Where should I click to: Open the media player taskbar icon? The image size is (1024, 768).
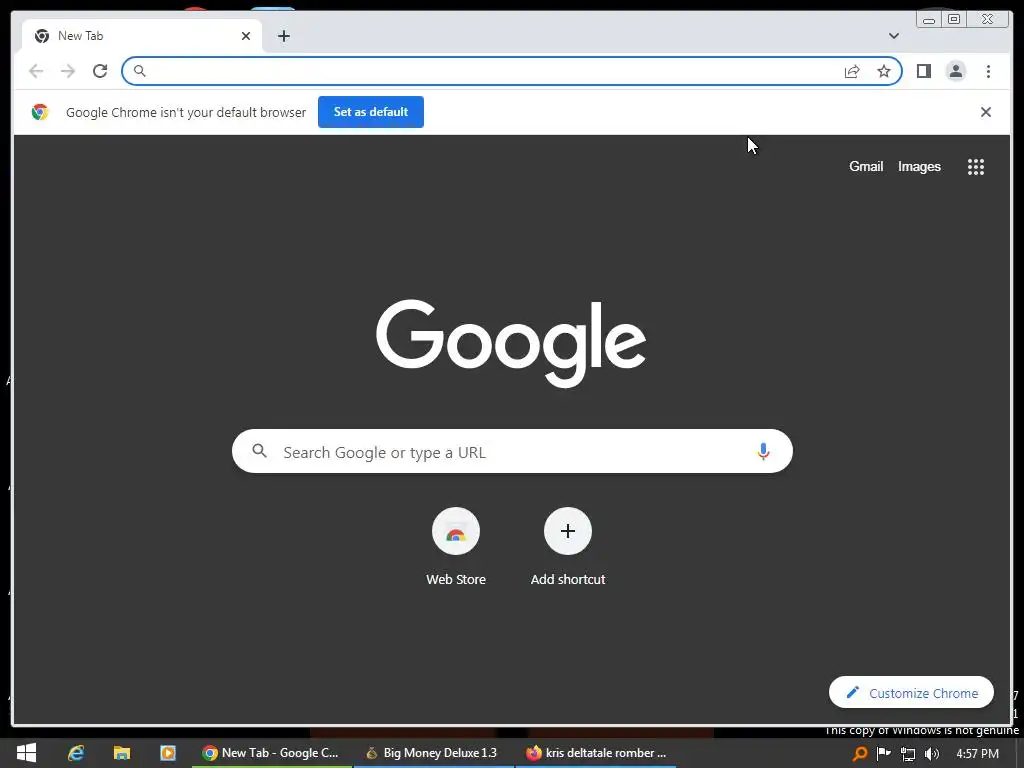(x=168, y=753)
